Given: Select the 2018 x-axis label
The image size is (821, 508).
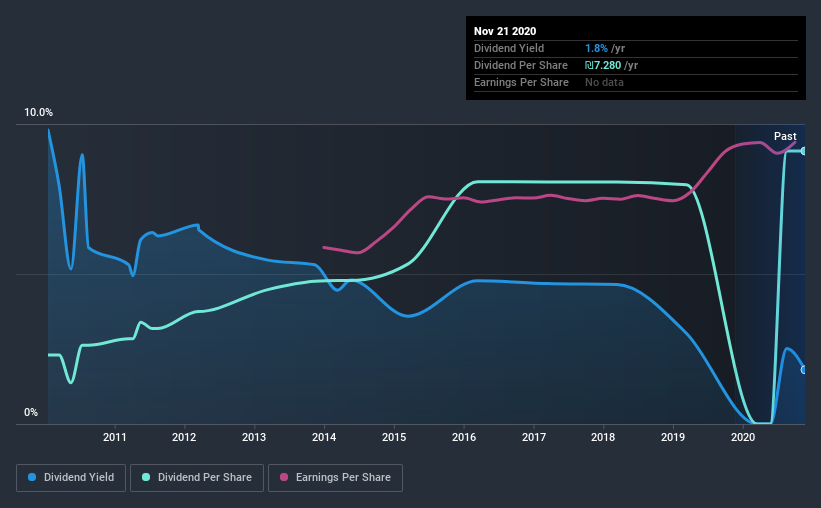Looking at the screenshot, I should [603, 437].
